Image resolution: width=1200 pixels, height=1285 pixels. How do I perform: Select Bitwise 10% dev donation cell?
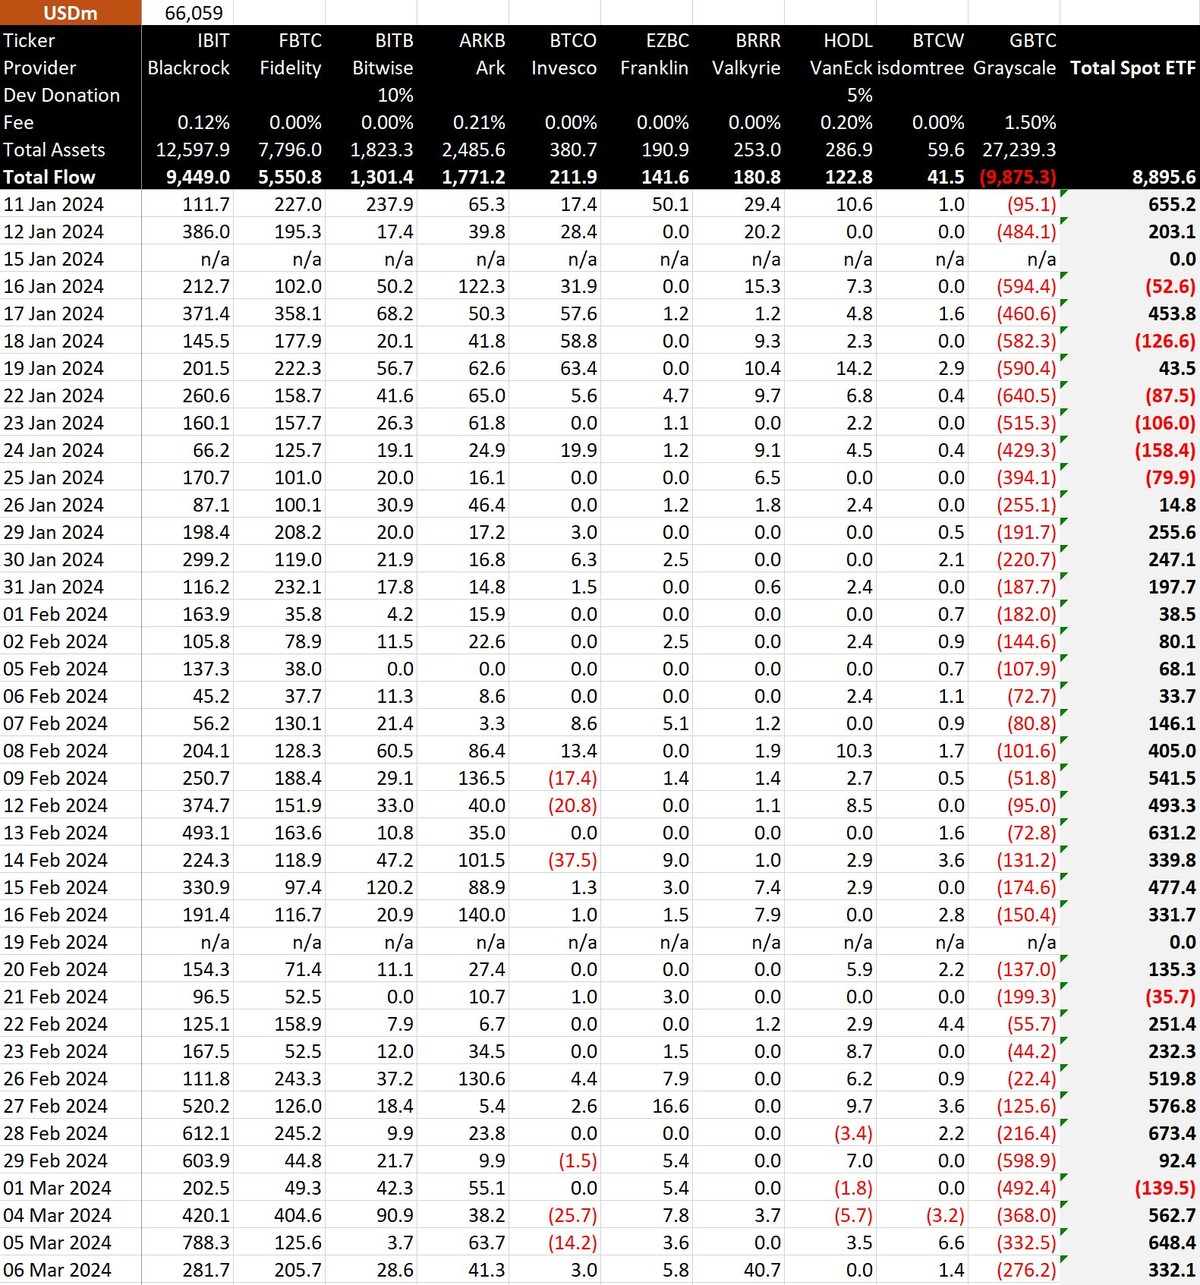pos(394,96)
